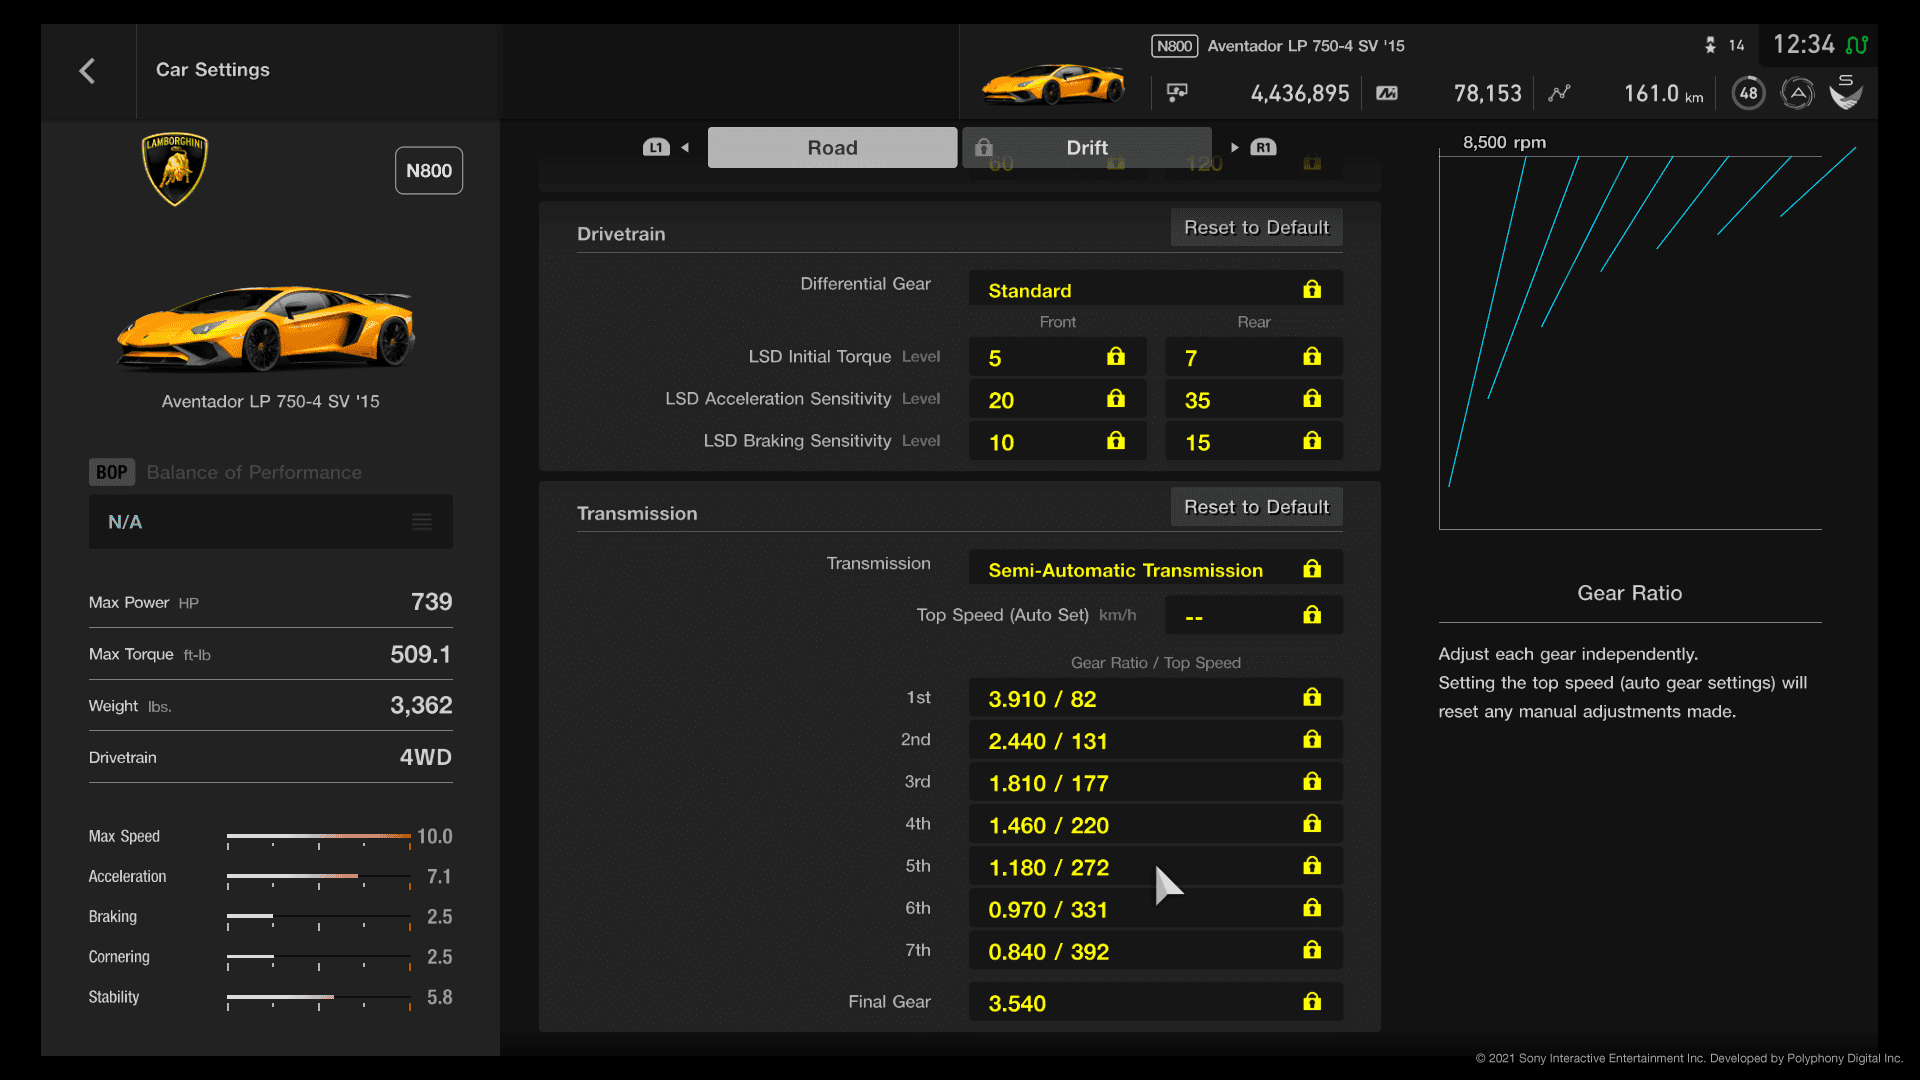Reset Transmission settings to default
Screen dimensions: 1920x1080
(x=1256, y=507)
